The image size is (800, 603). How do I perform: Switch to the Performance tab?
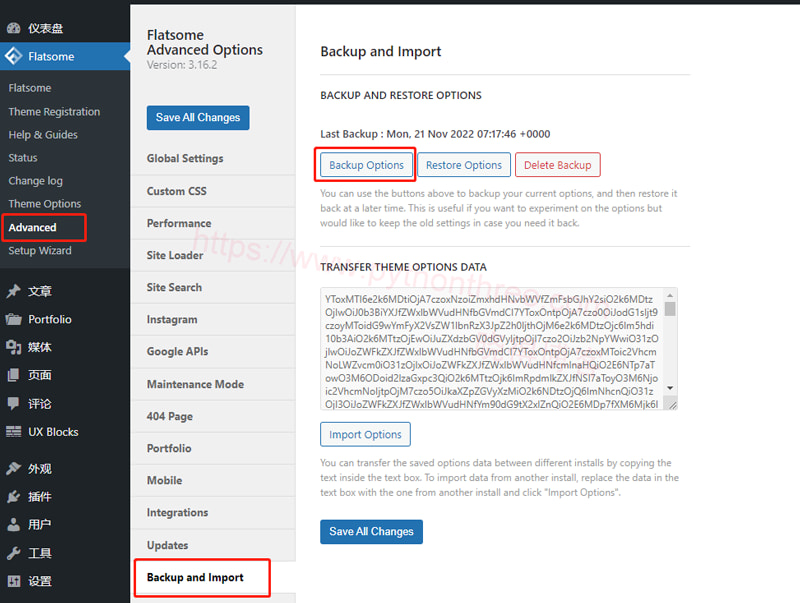point(213,223)
